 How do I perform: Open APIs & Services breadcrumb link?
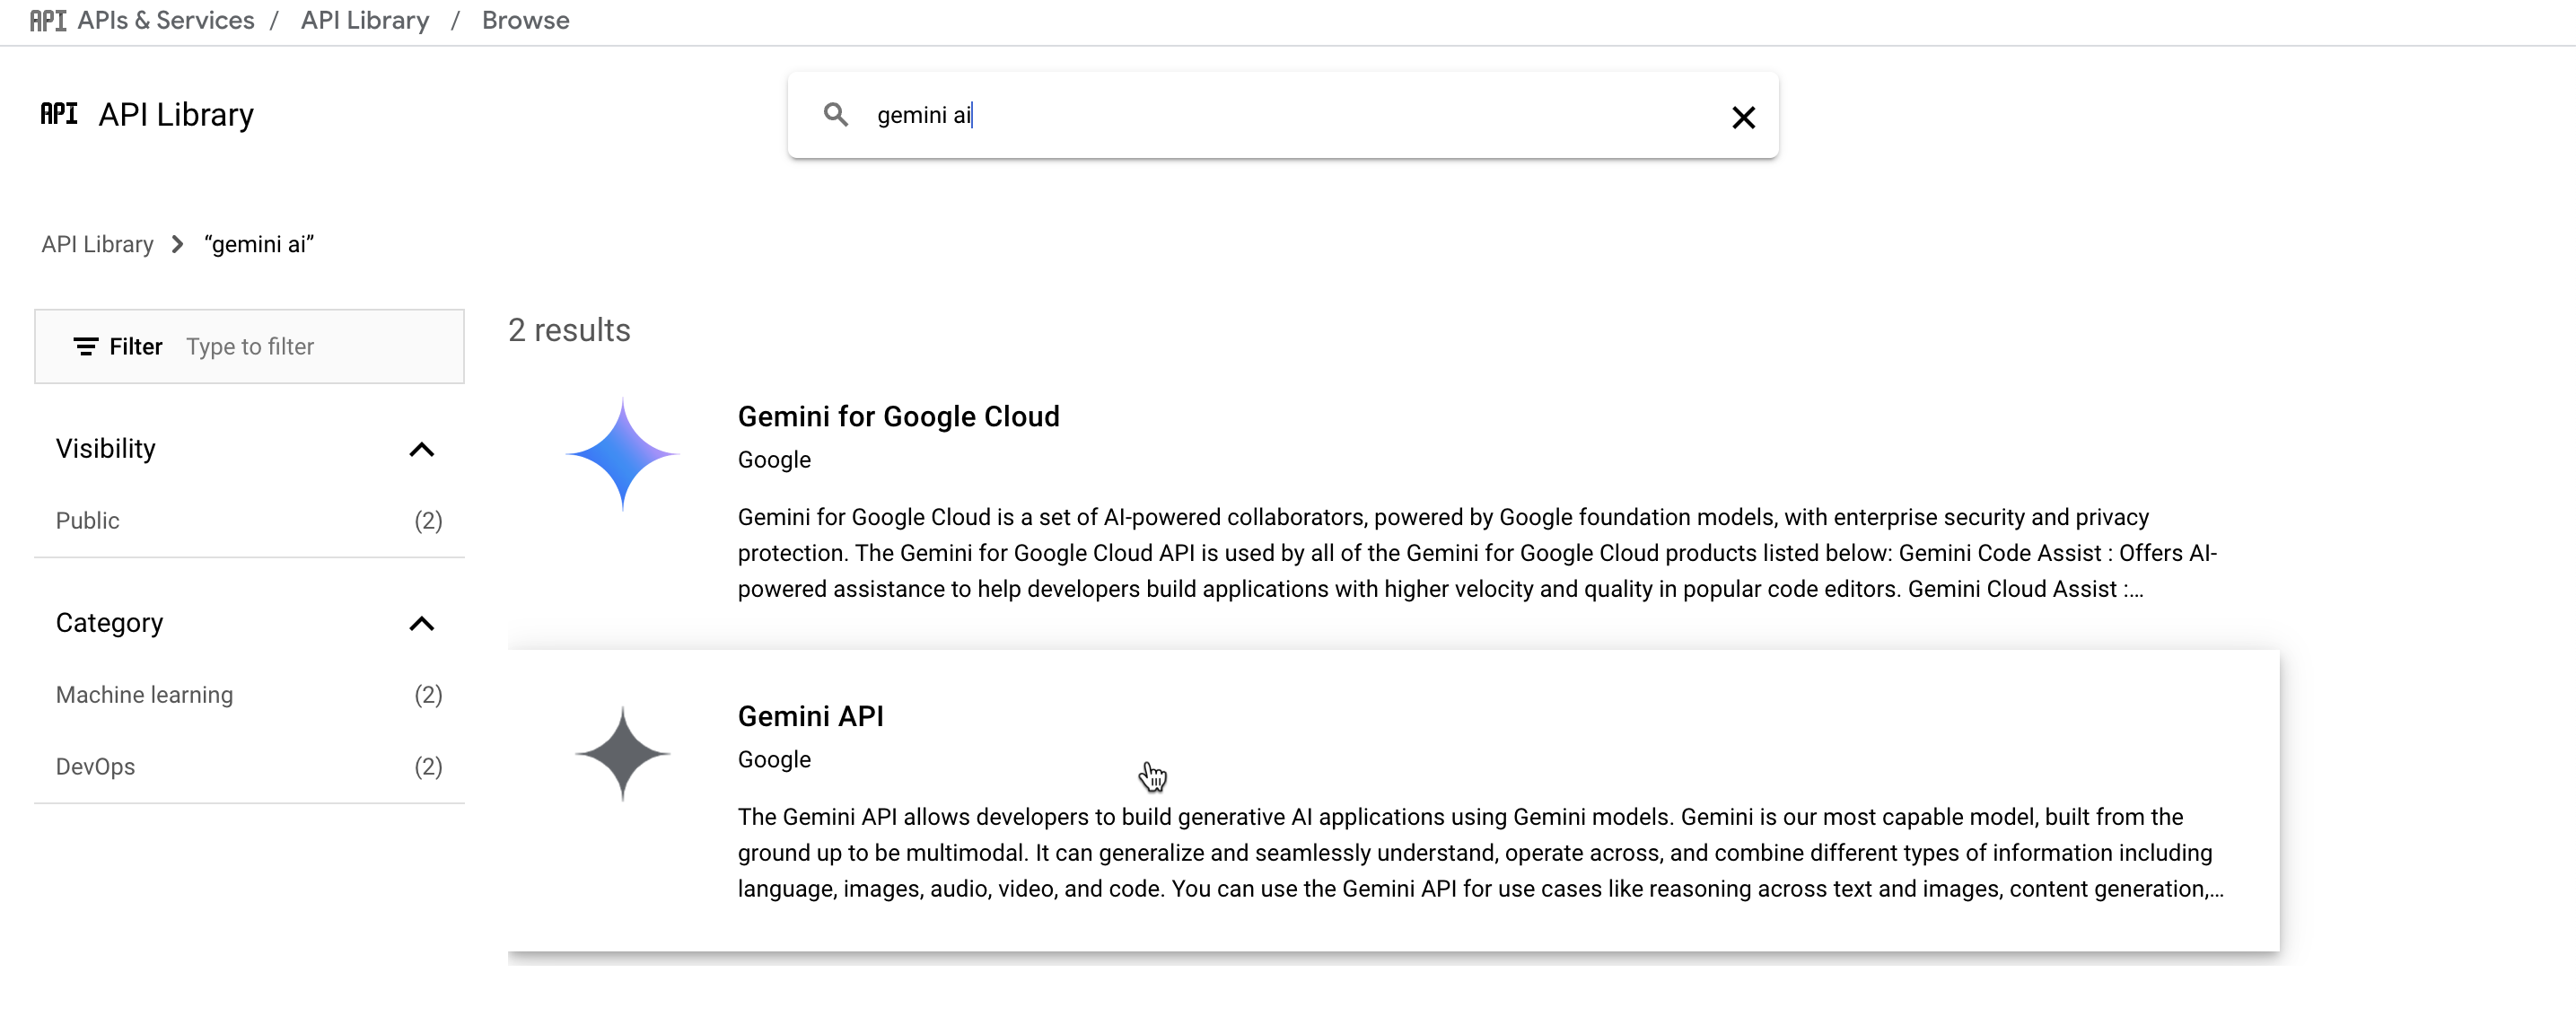[x=166, y=21]
